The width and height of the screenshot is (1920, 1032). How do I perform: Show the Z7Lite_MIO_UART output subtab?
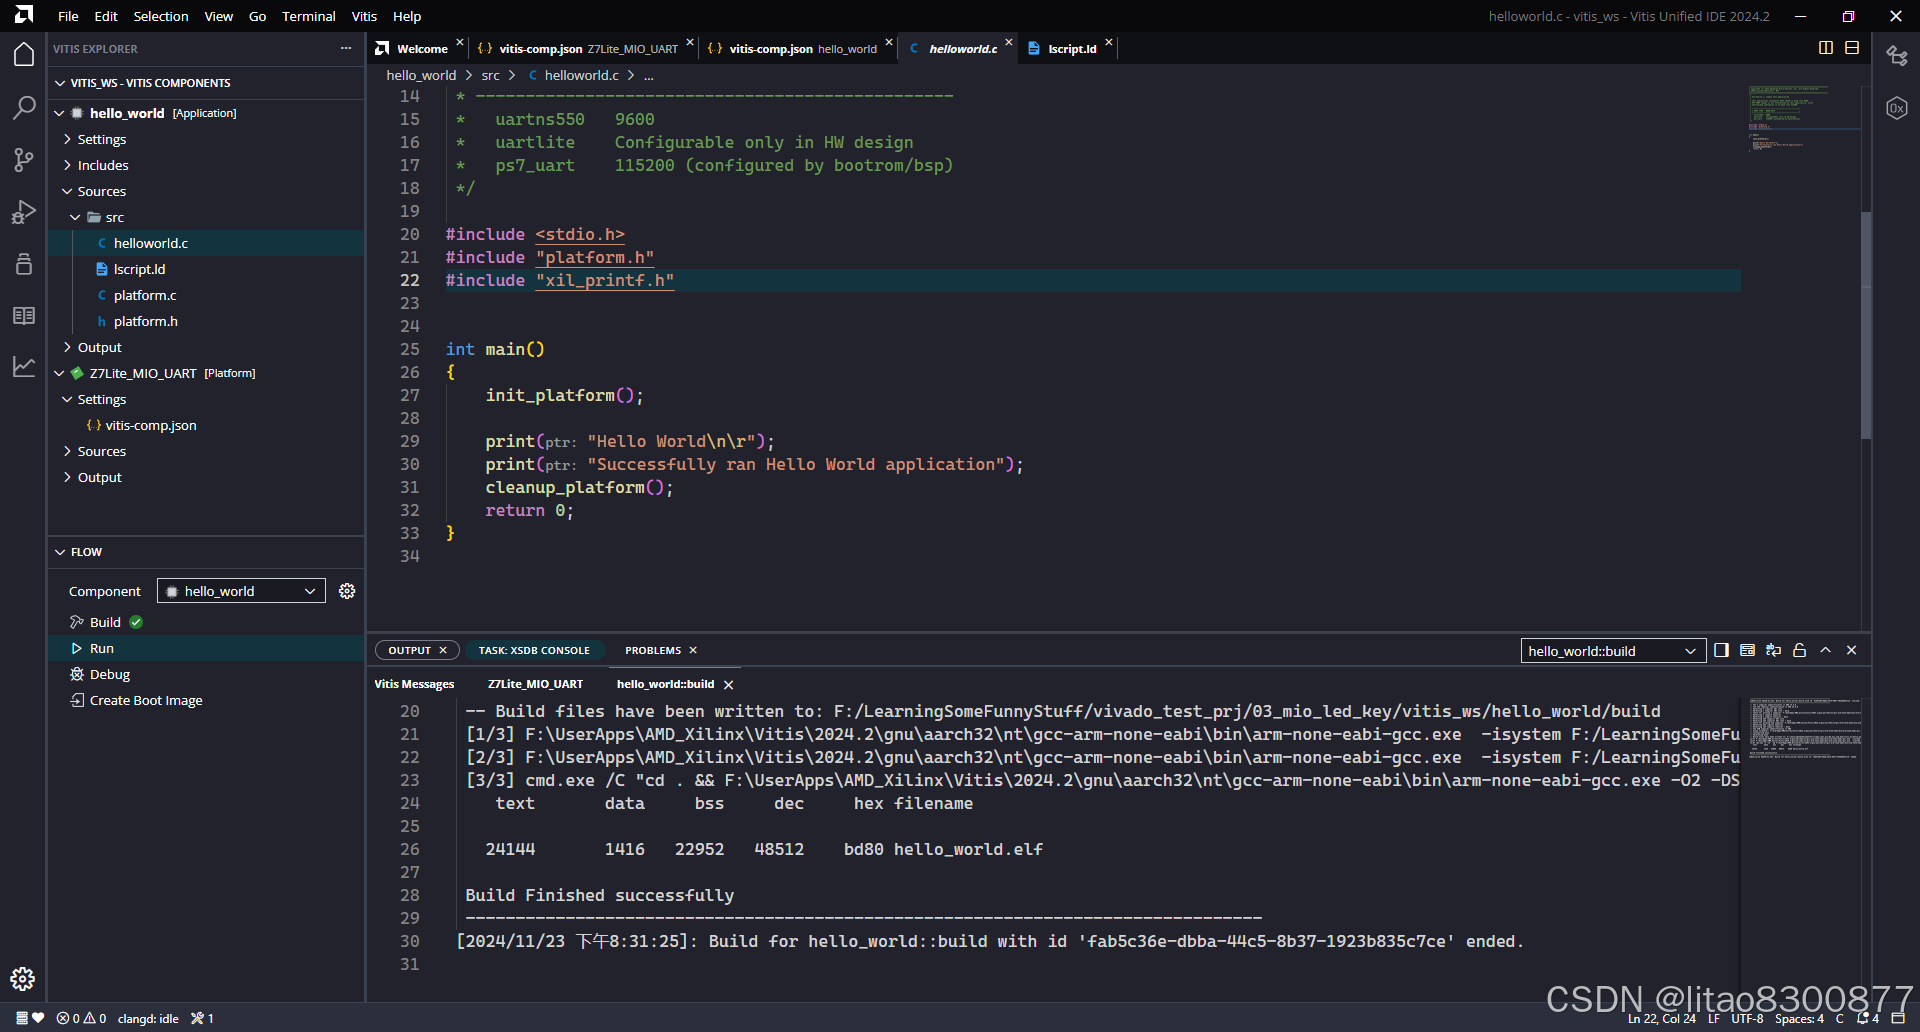(x=535, y=685)
